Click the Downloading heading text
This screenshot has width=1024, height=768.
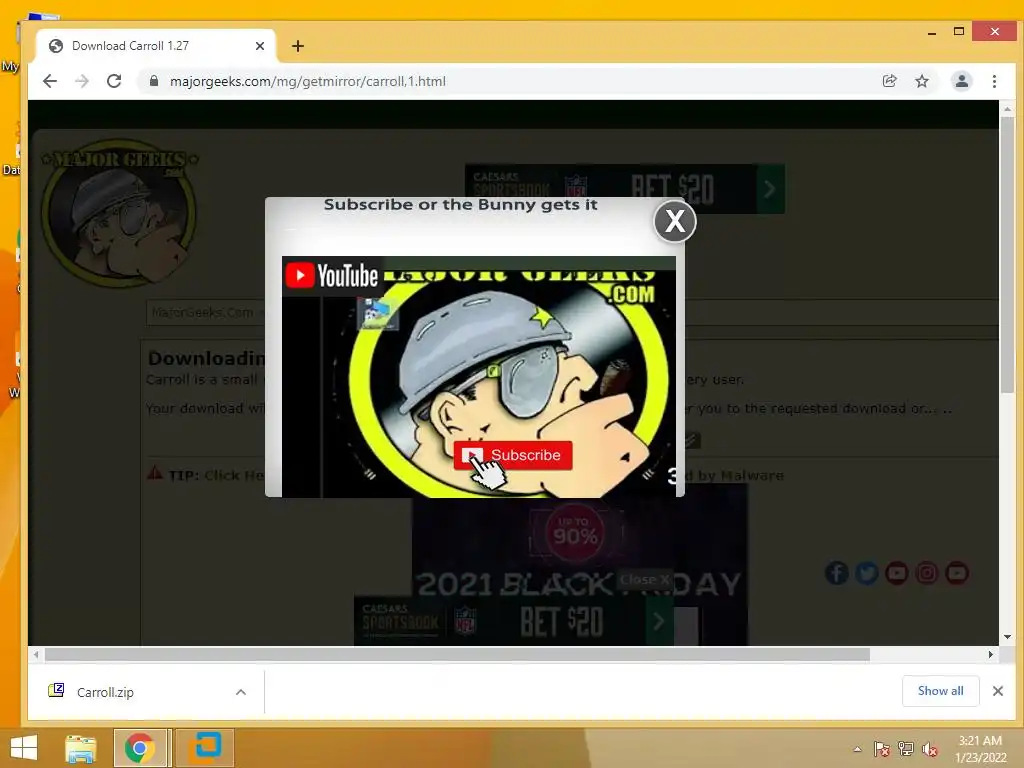click(x=206, y=358)
